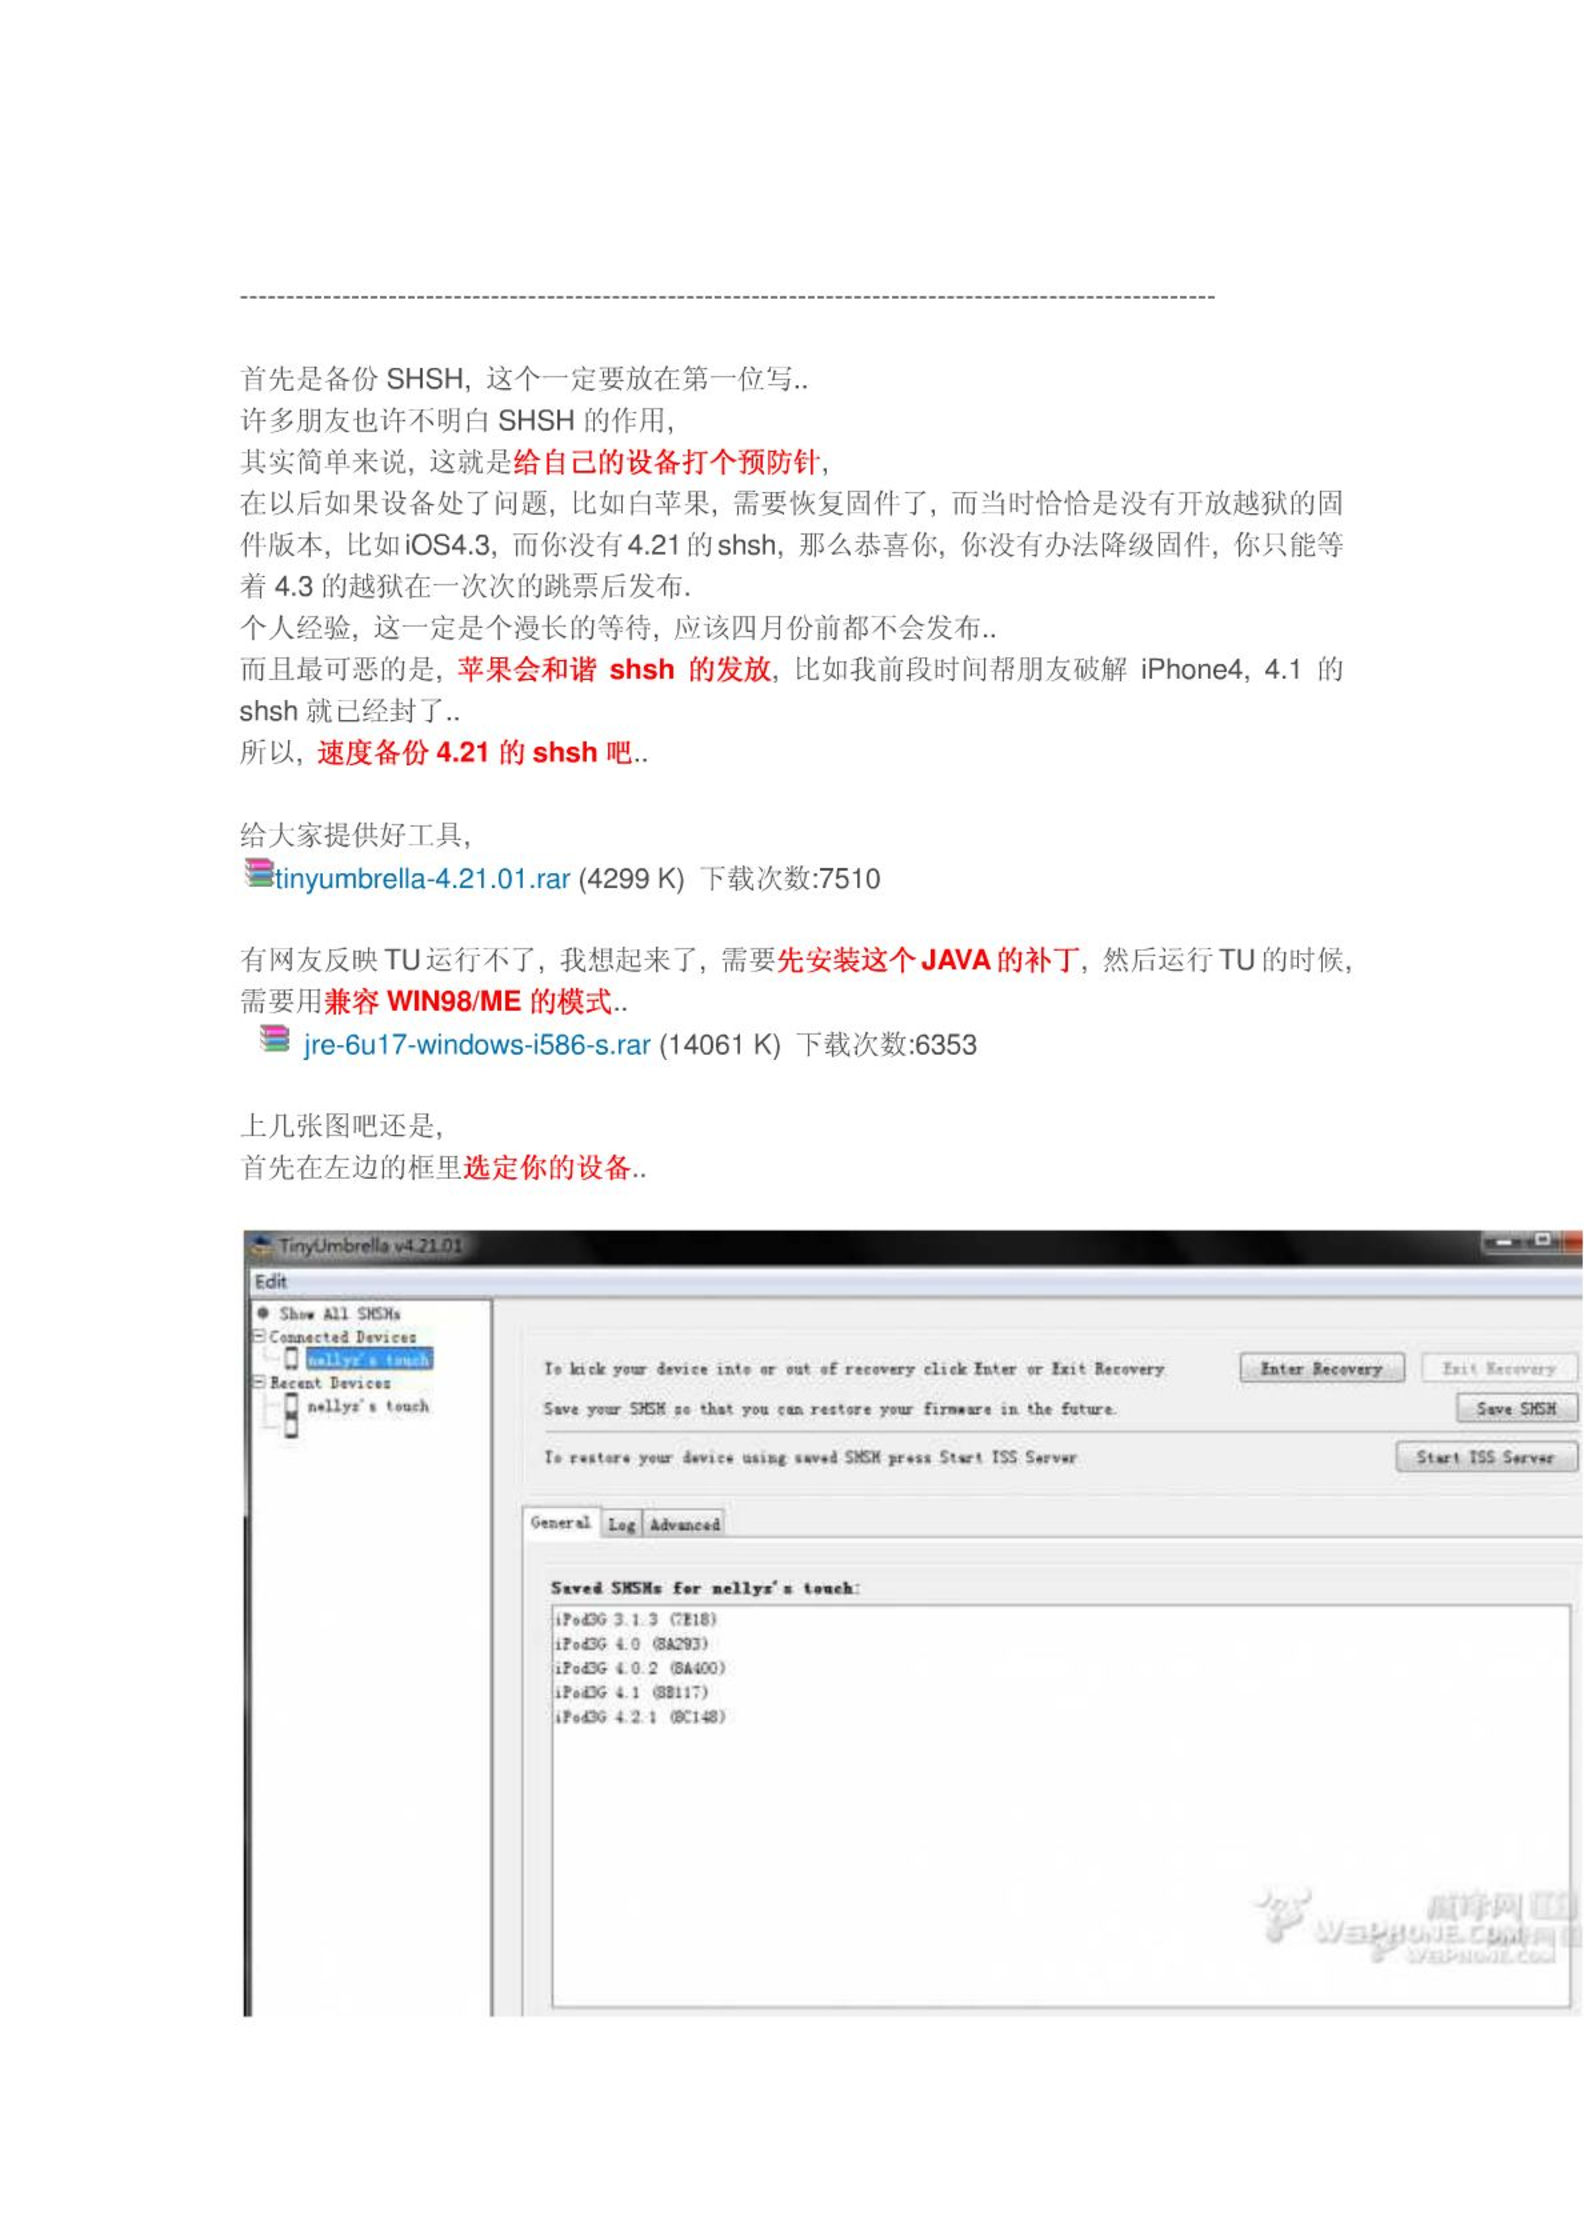Click the download count text 下载次数:7510
The image size is (1584, 2240).
790,879
